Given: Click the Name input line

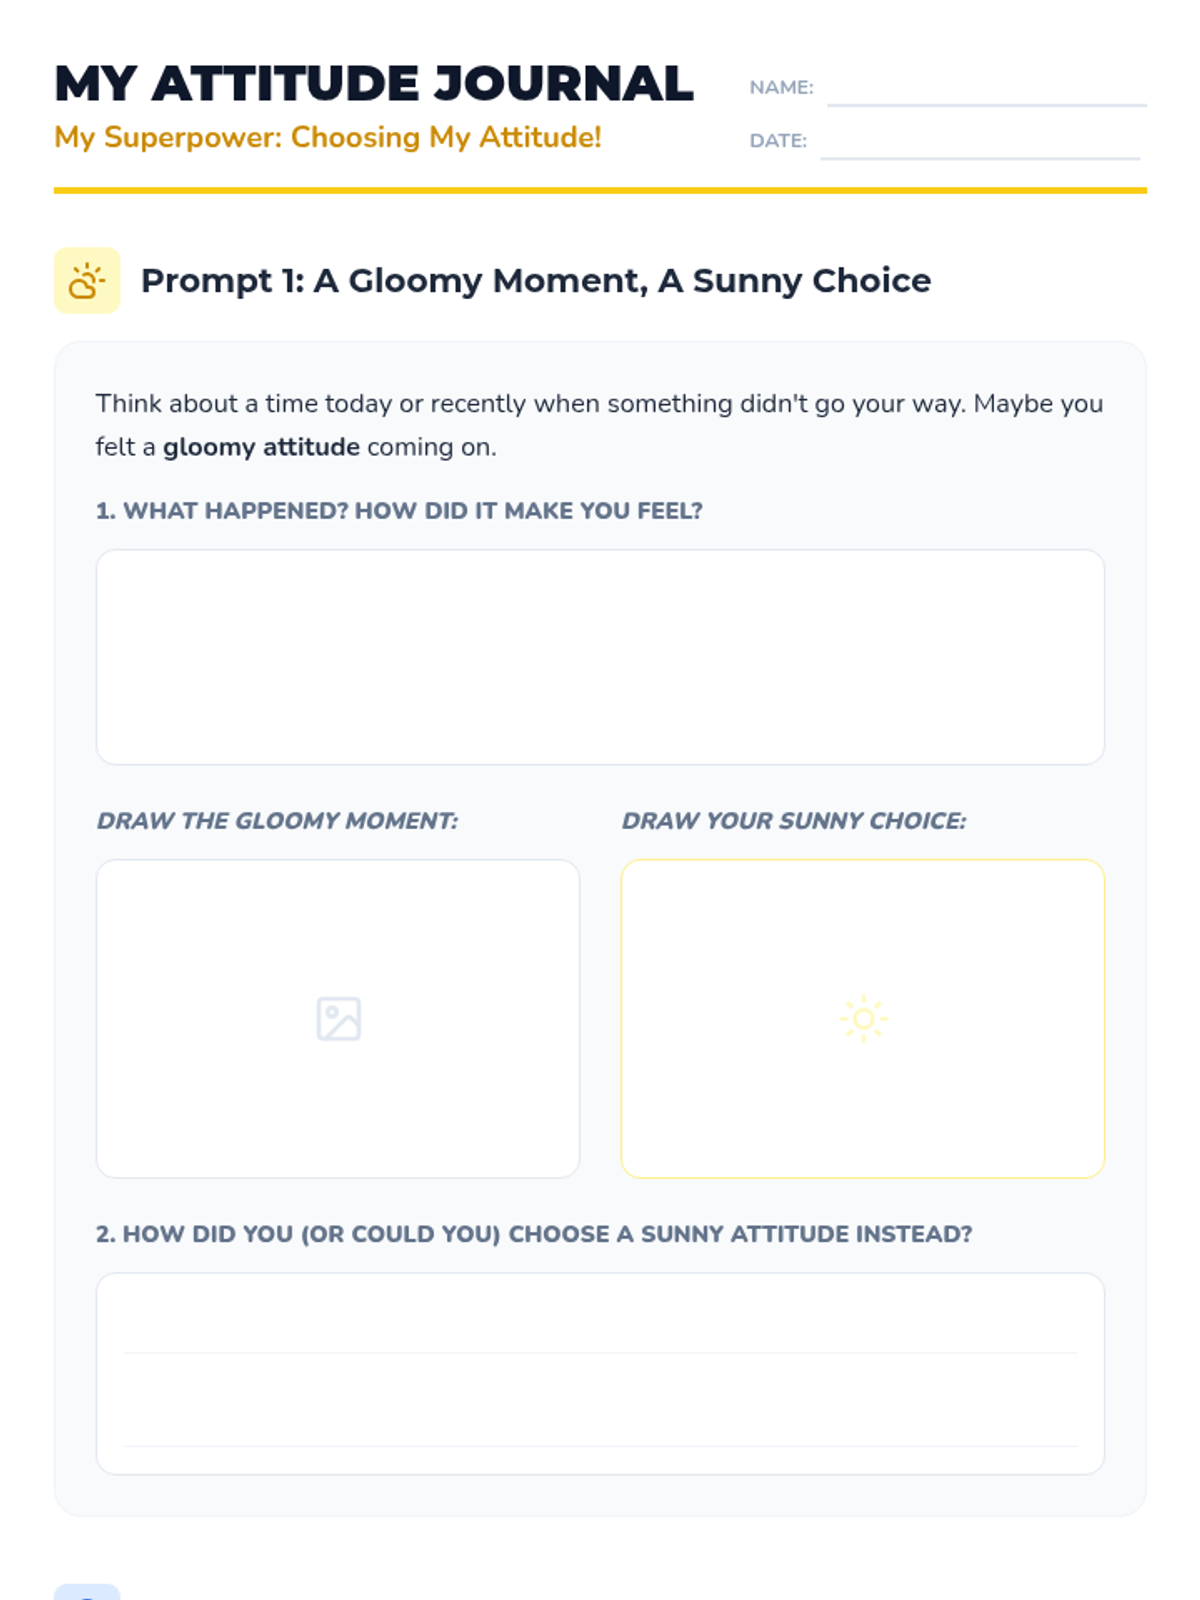Looking at the screenshot, I should pyautogui.click(x=986, y=90).
